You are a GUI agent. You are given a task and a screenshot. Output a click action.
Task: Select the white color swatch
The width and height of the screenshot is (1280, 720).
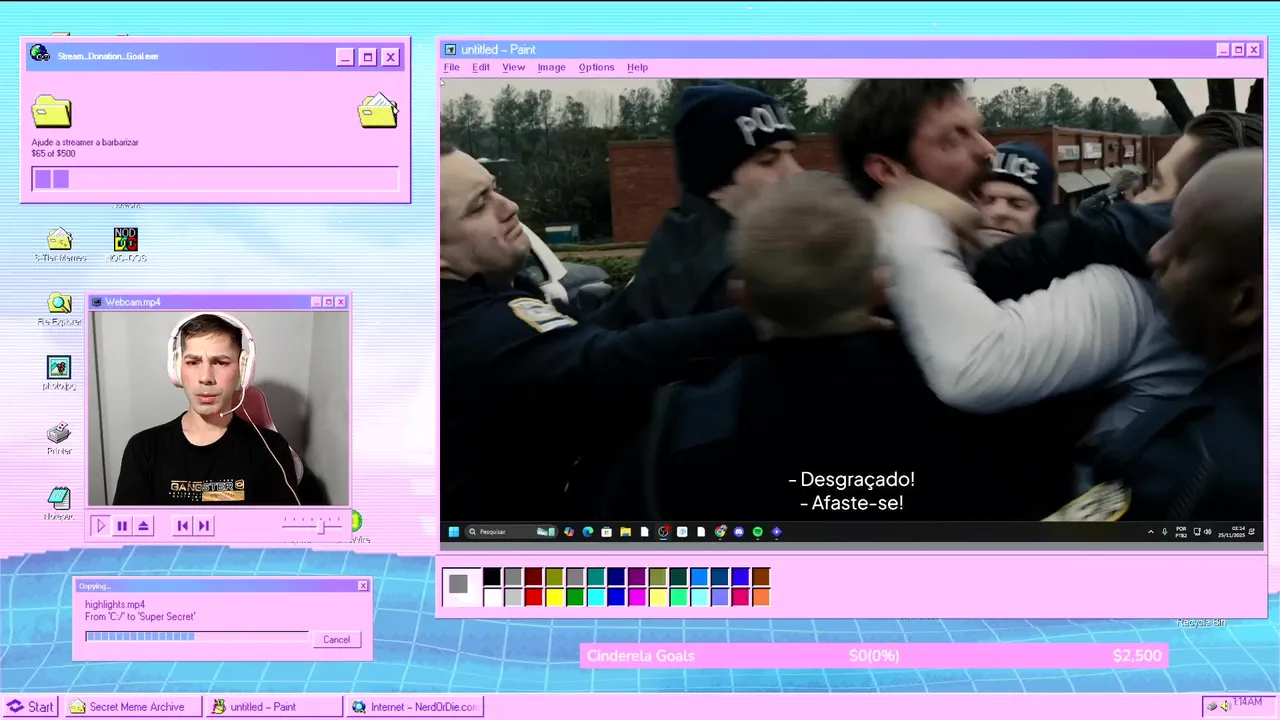coord(492,597)
